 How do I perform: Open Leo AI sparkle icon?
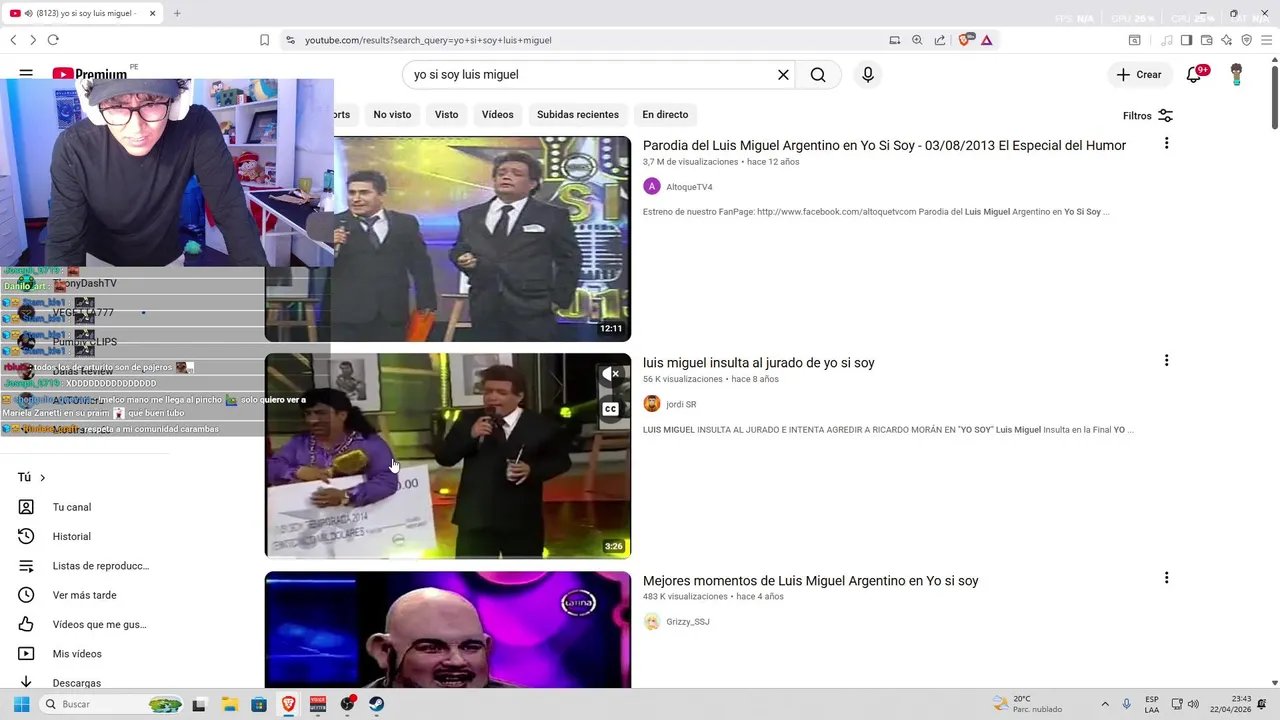[1226, 40]
